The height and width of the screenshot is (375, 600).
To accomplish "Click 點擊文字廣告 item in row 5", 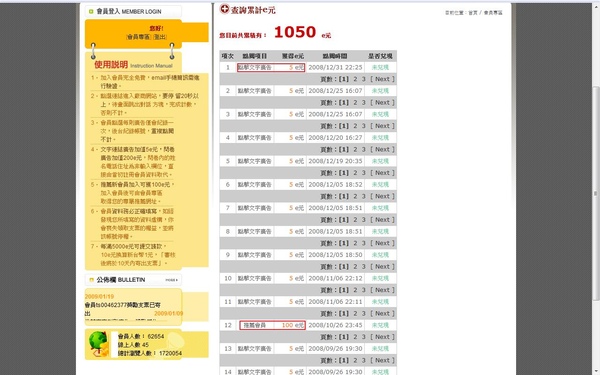I will tap(254, 161).
